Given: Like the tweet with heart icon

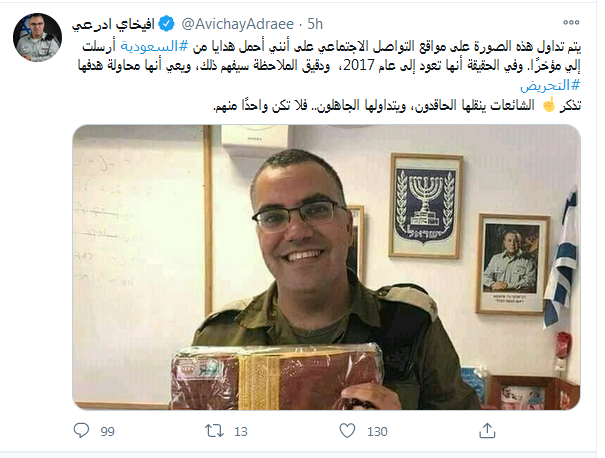Looking at the screenshot, I should coord(347,431).
